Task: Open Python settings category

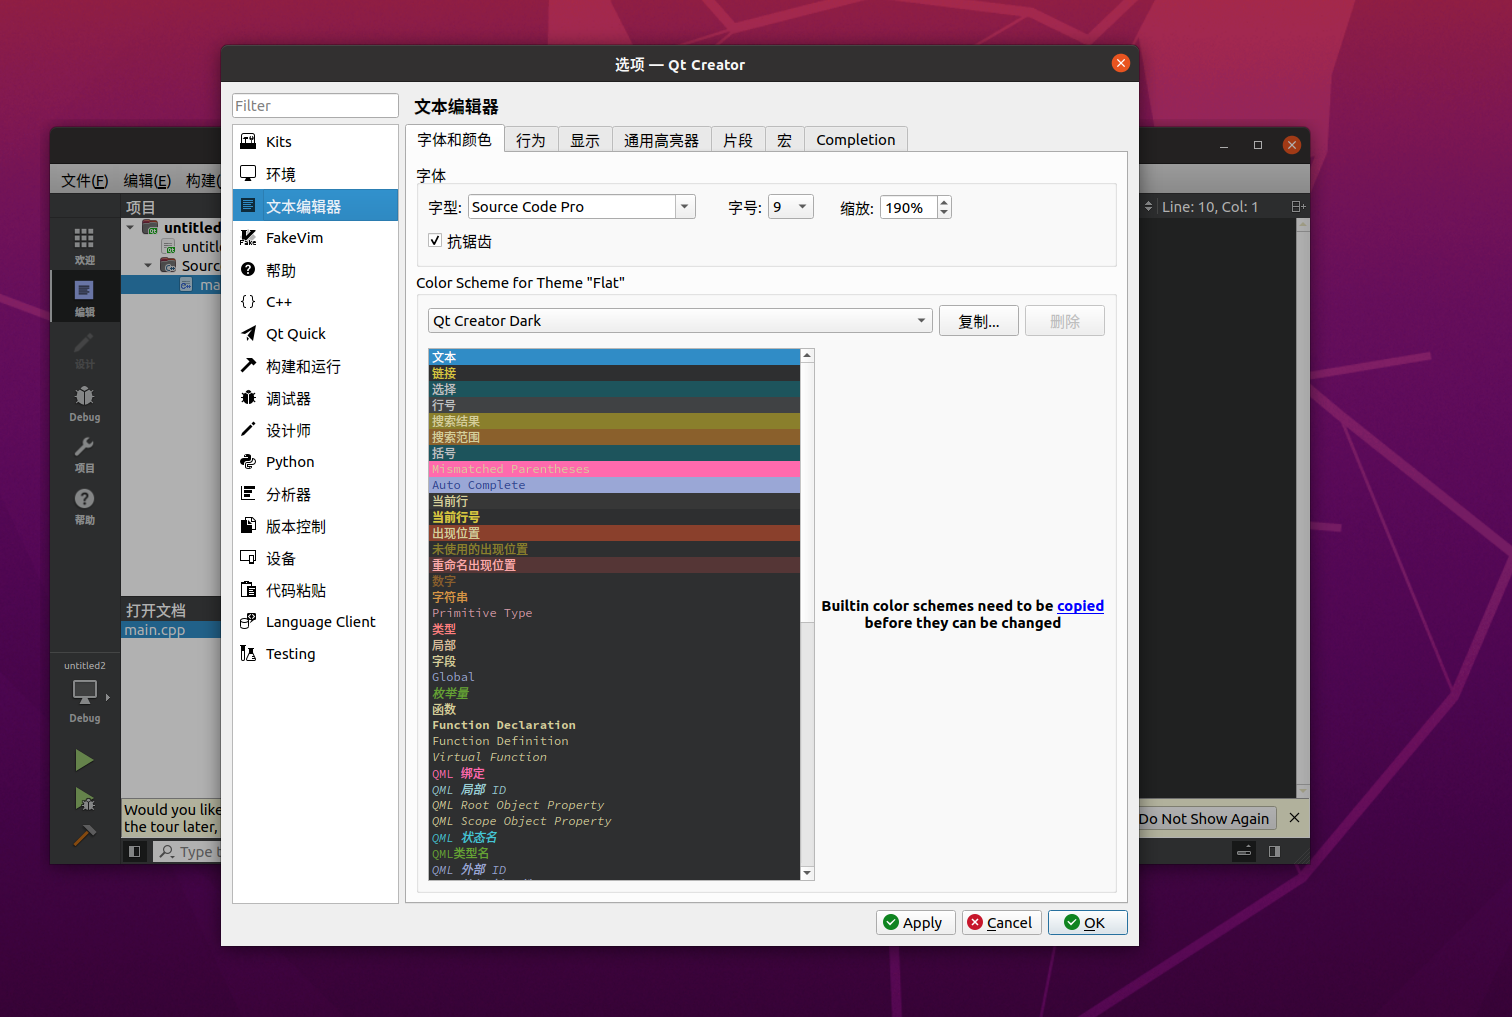Action: 315,462
